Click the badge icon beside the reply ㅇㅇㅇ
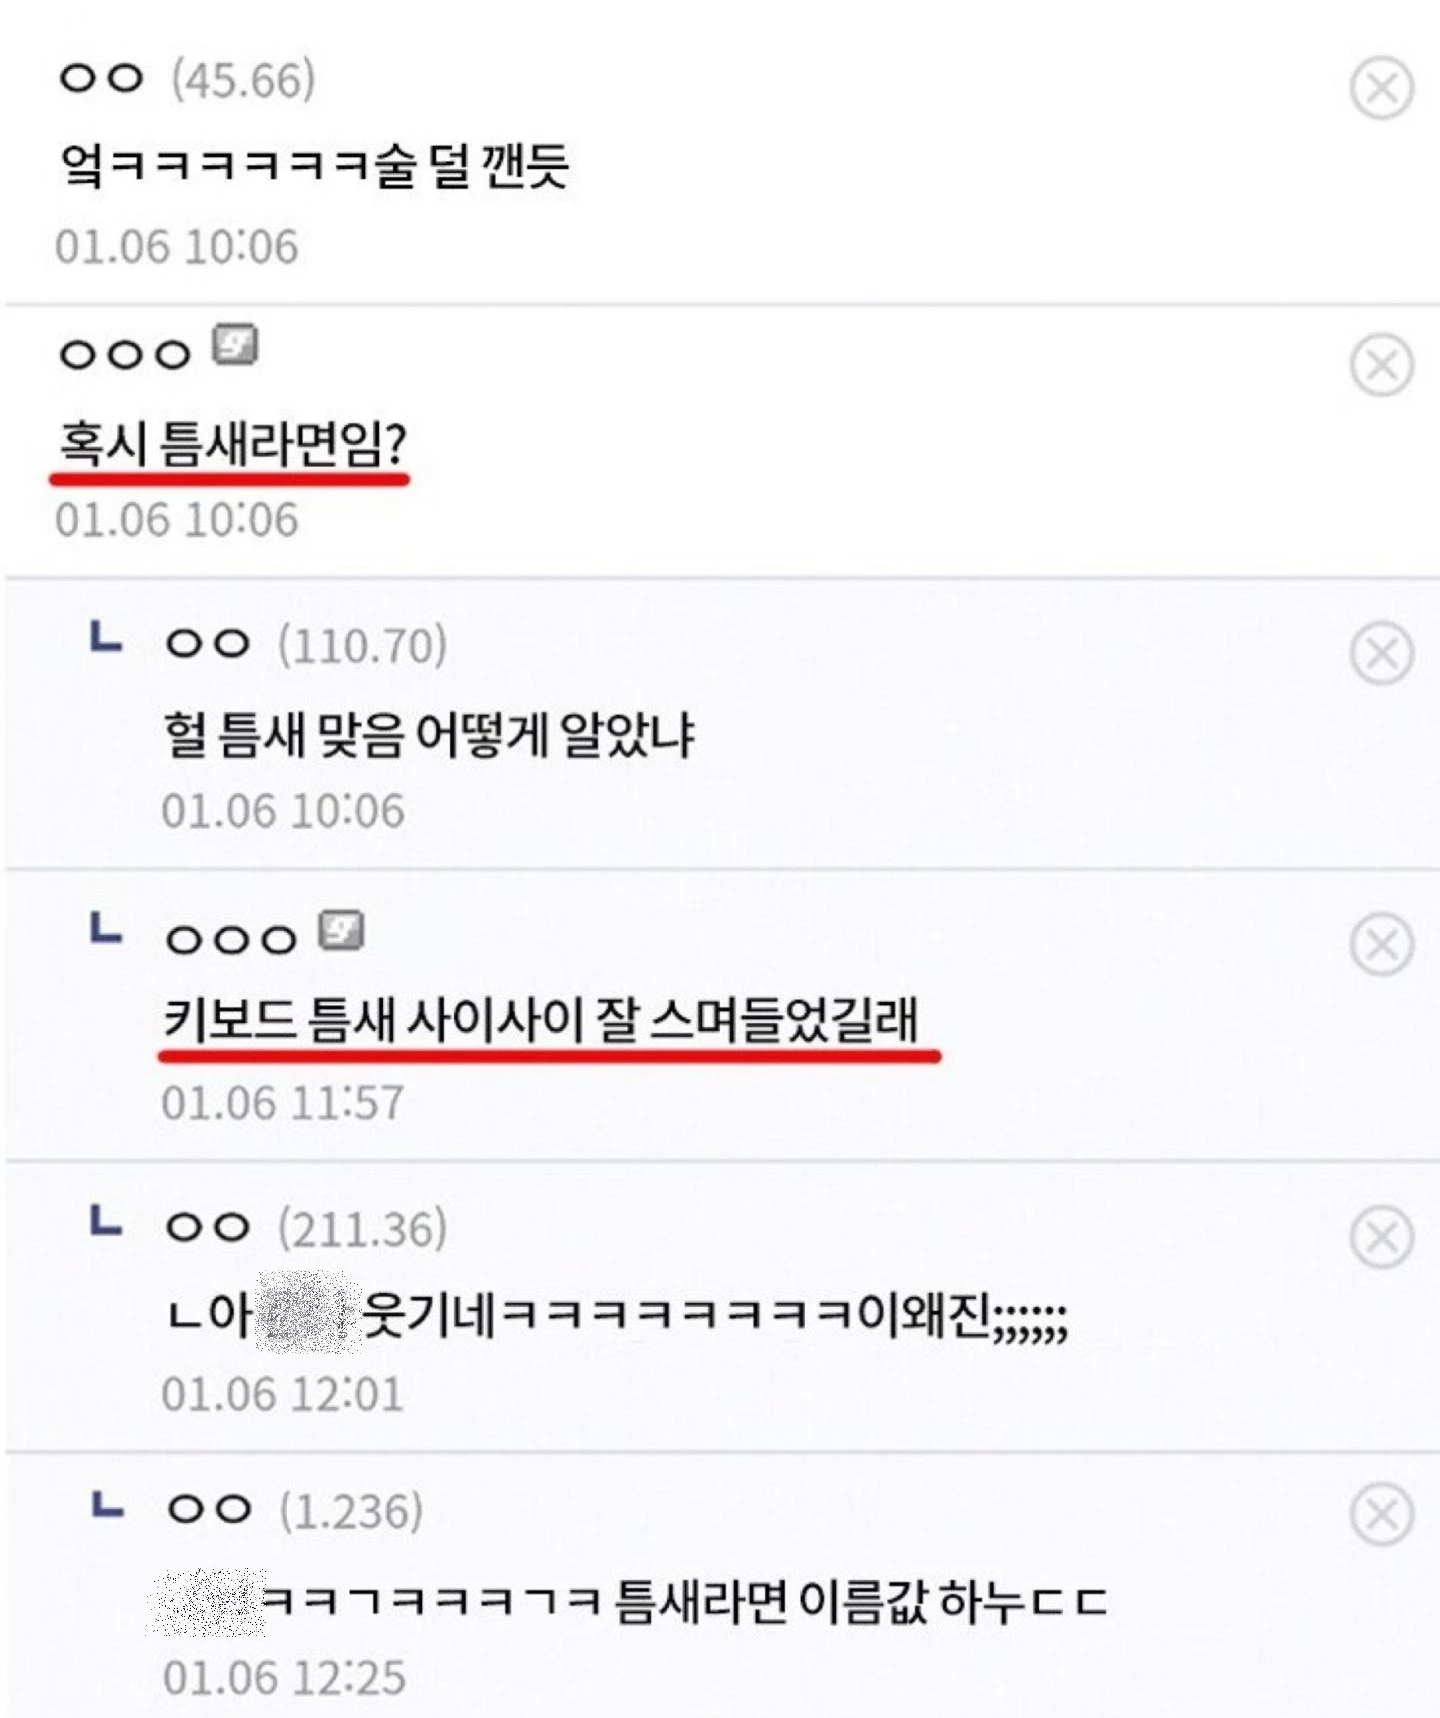The width and height of the screenshot is (1440, 1718). tap(341, 930)
